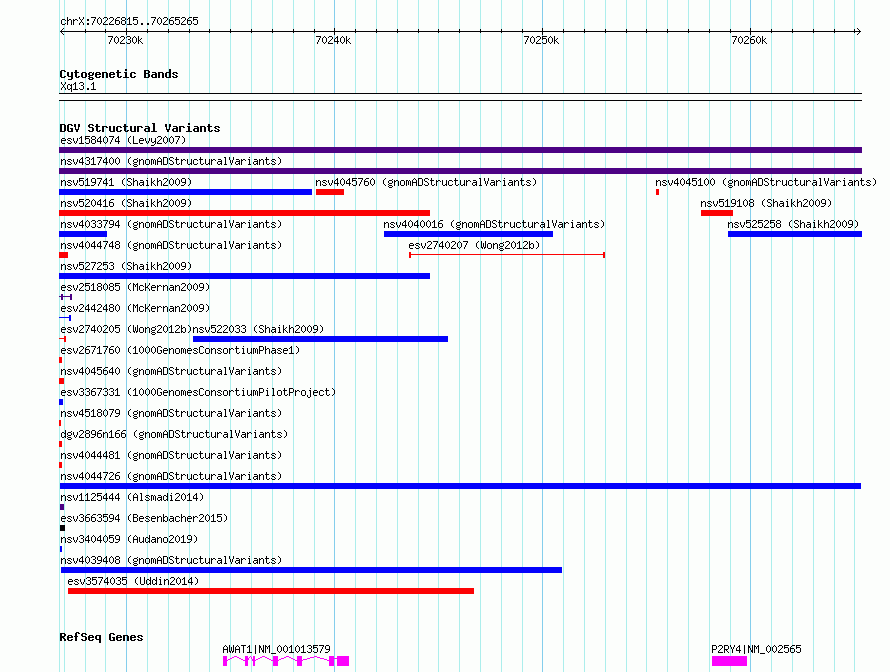
Task: Open the nsv522033 (Shaikh2009) label
Action: [258, 329]
